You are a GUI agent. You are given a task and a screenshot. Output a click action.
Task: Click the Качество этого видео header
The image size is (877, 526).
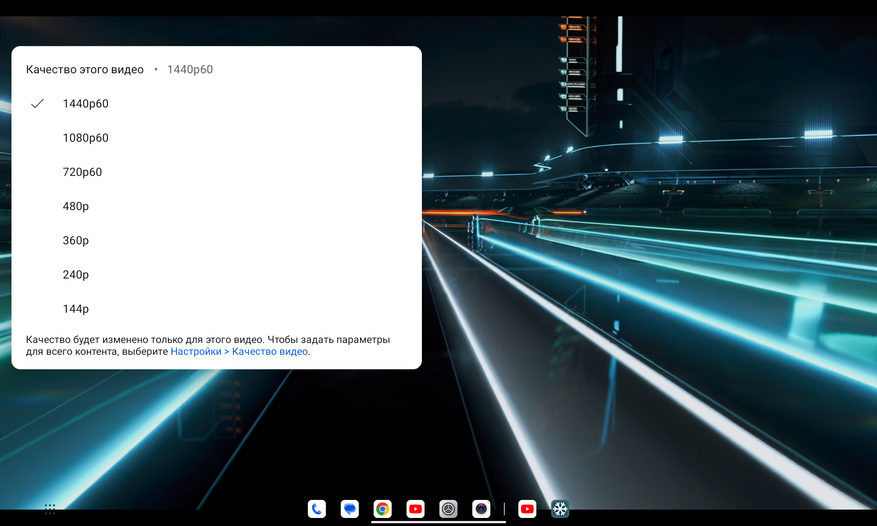point(85,70)
